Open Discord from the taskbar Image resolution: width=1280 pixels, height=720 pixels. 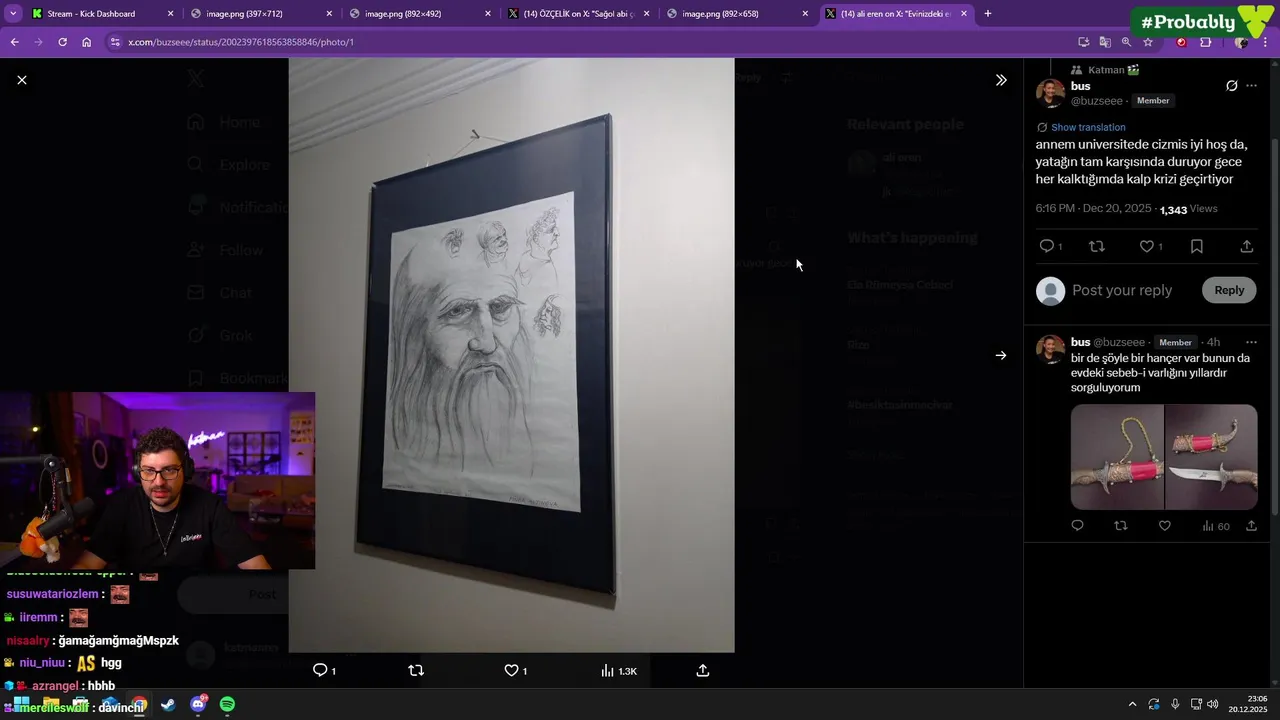click(198, 705)
